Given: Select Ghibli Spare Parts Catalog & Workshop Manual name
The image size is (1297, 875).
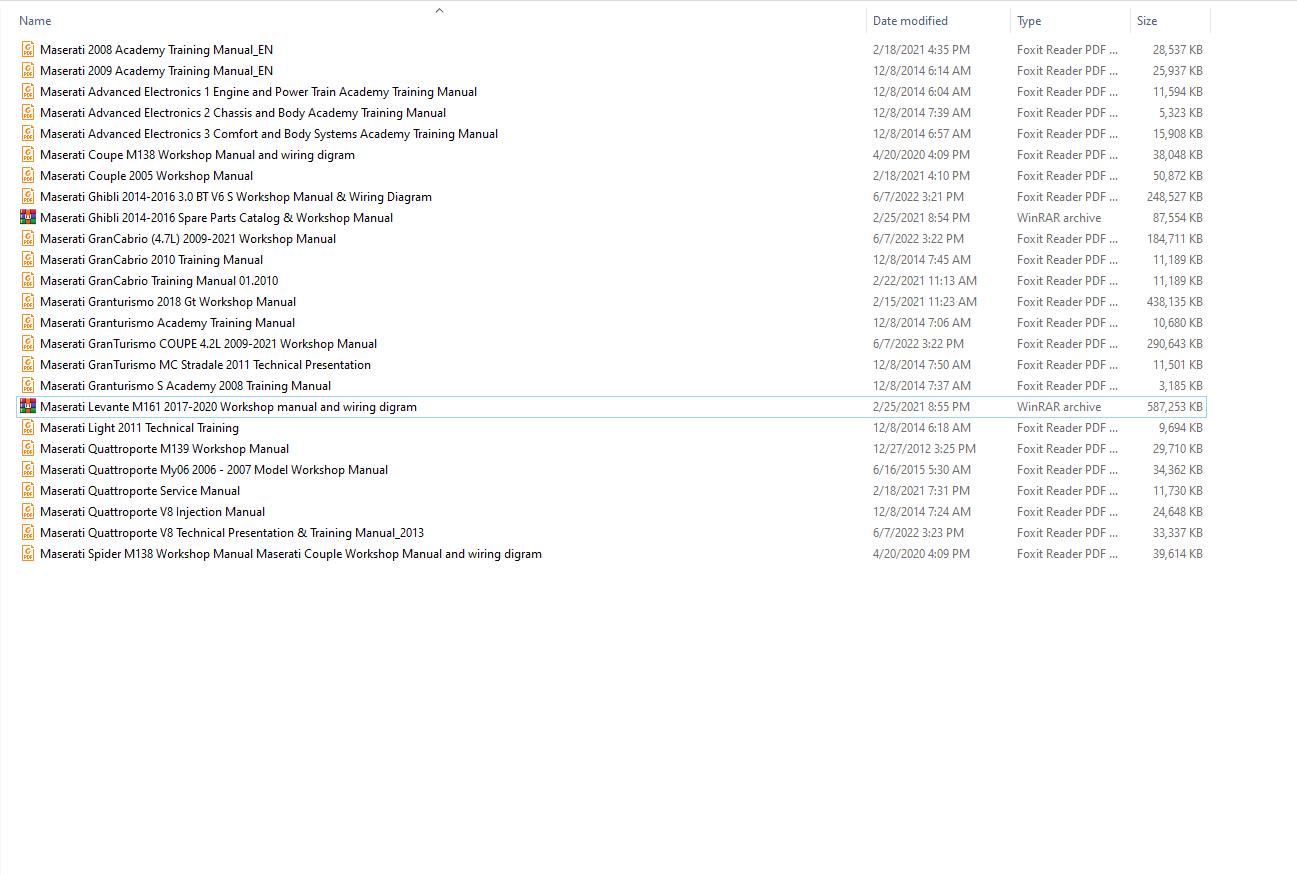Looking at the screenshot, I should (216, 217).
